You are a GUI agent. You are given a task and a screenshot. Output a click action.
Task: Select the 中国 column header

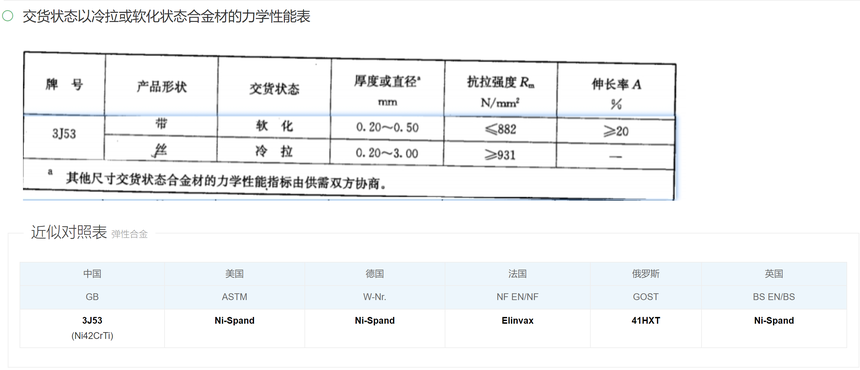(x=92, y=274)
